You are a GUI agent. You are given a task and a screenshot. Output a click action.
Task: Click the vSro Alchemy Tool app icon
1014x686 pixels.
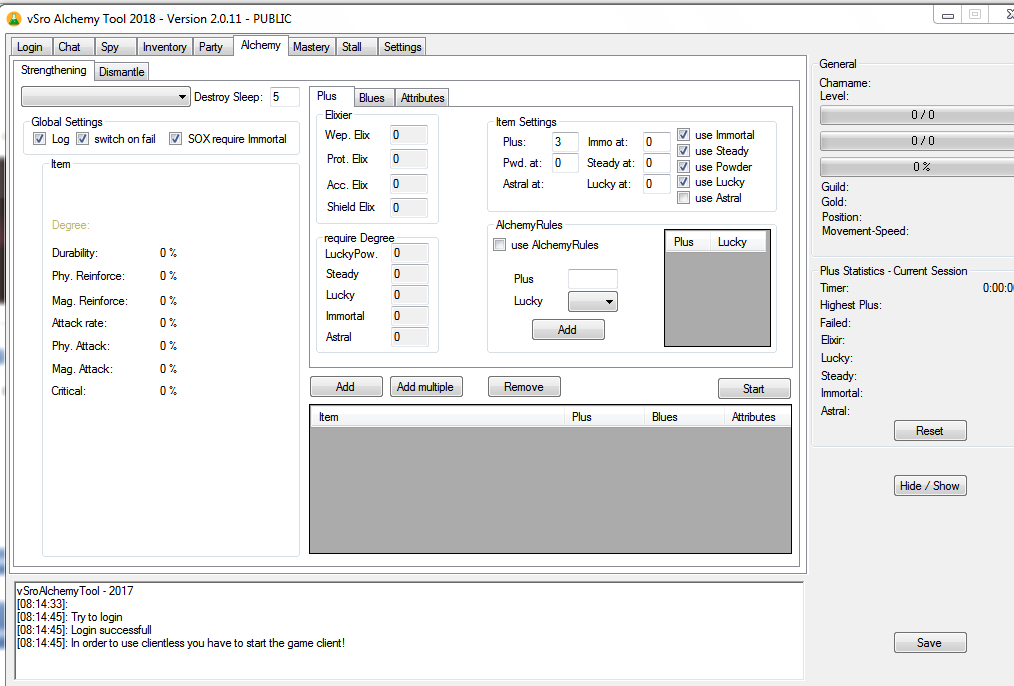[x=14, y=19]
